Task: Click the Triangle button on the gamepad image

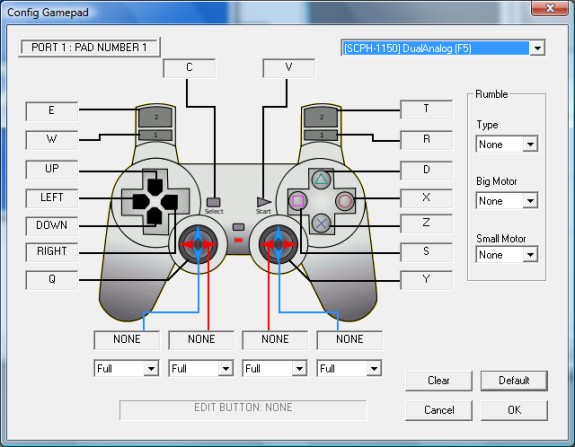Action: [321, 179]
